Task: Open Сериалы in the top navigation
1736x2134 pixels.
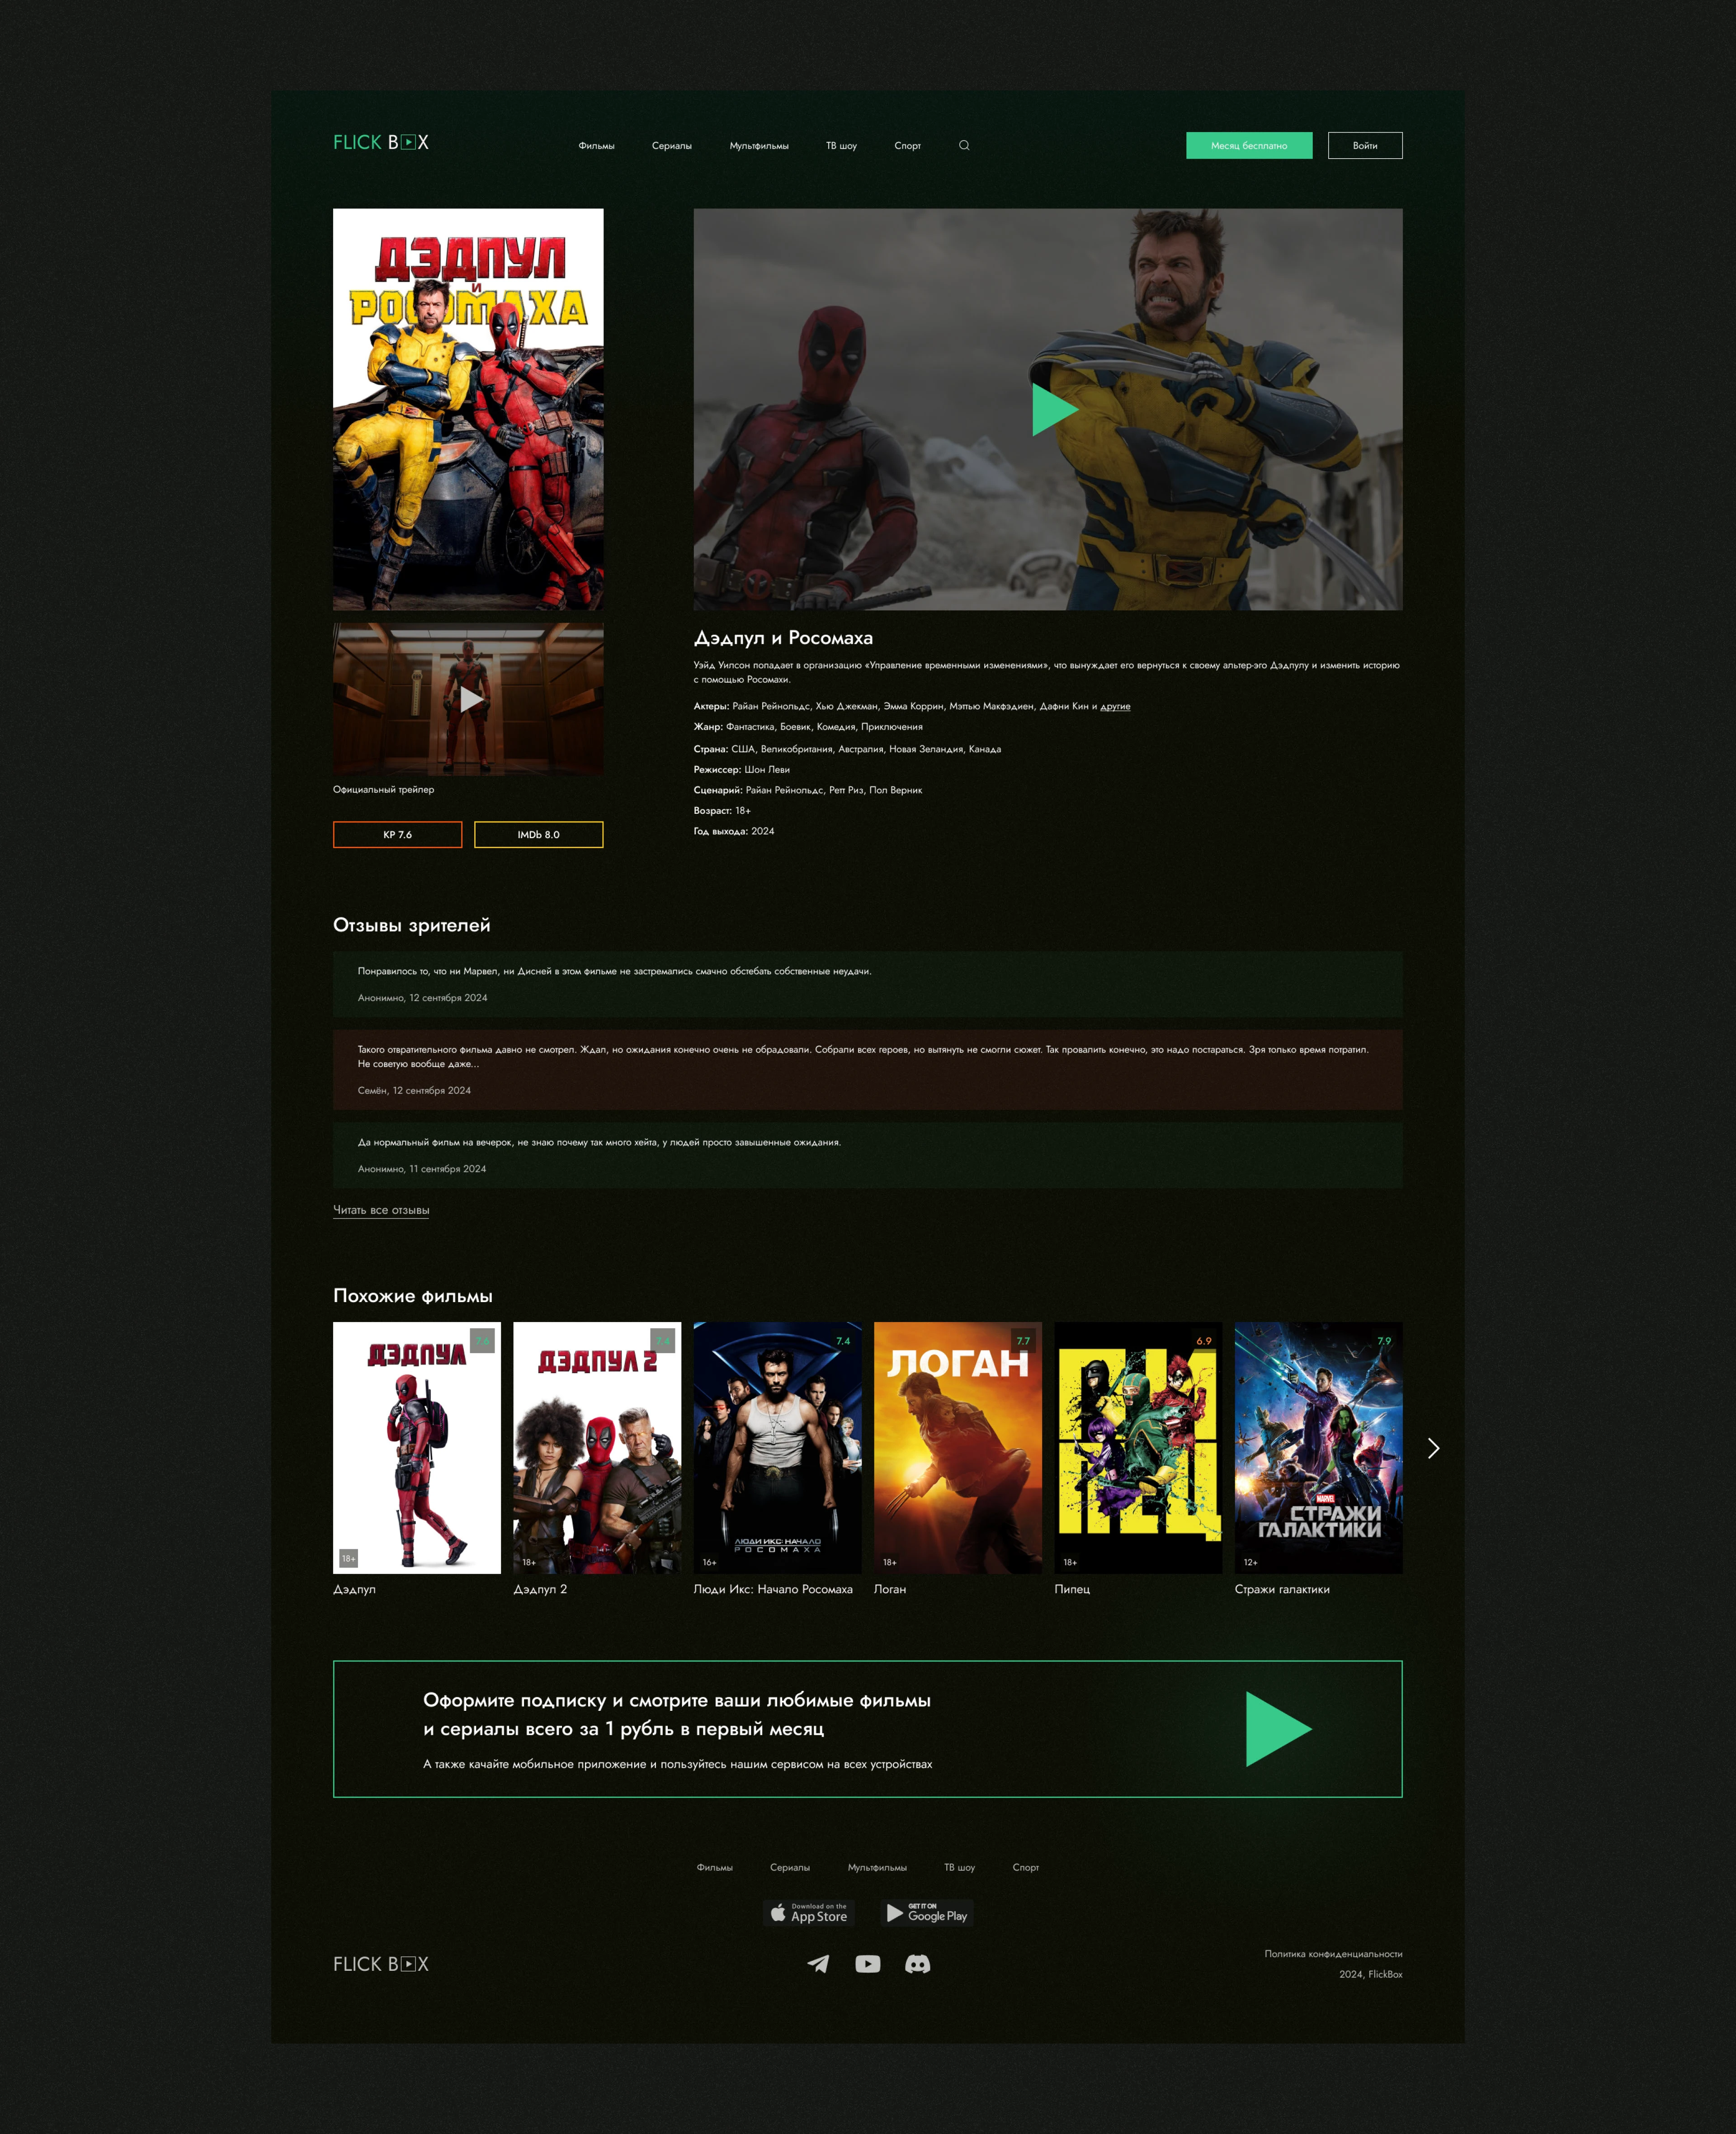Action: pos(672,146)
